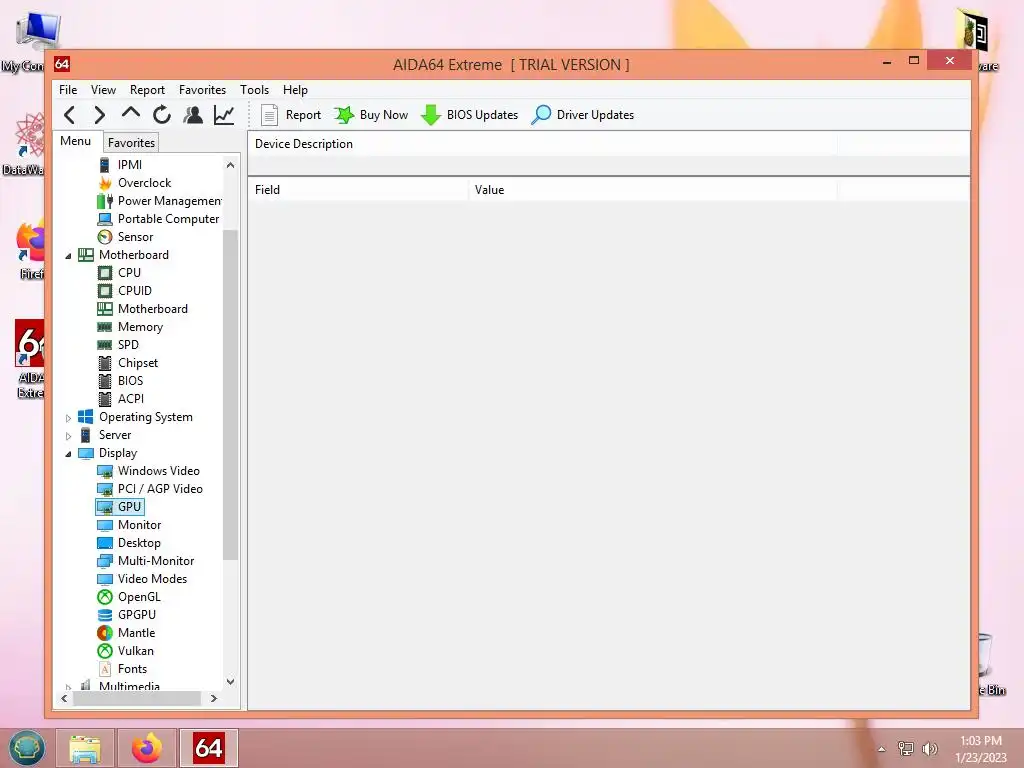Click the Report button in the toolbar
Image resolution: width=1024 pixels, height=768 pixels.
coord(291,115)
